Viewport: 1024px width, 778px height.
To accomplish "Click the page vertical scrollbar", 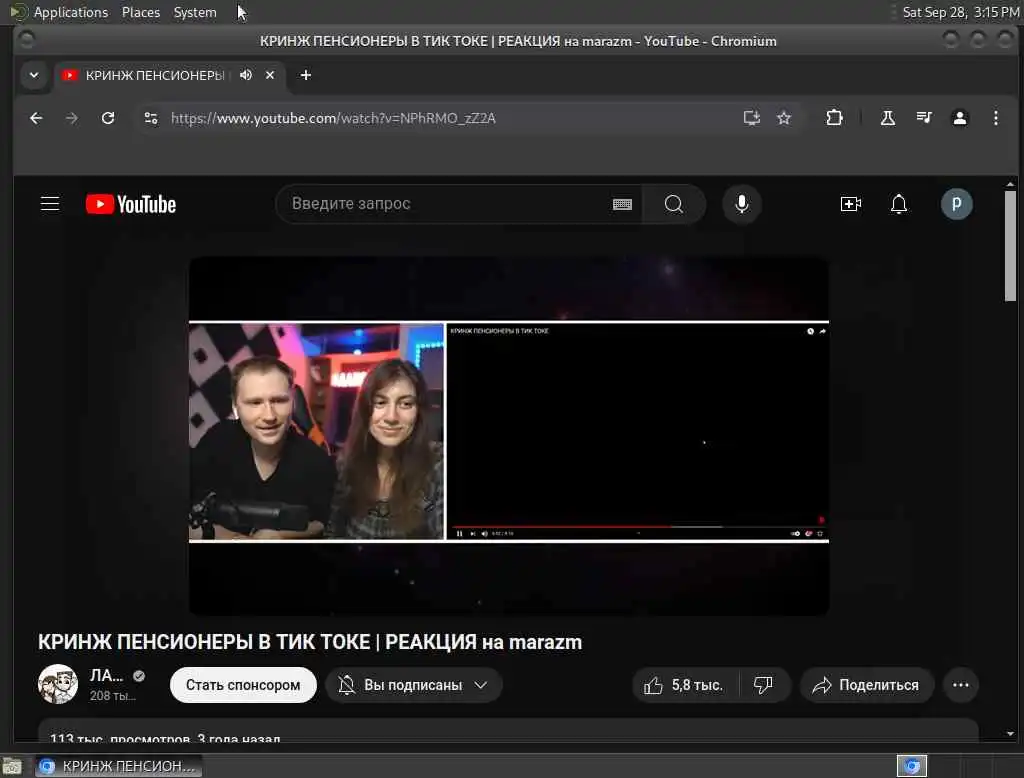I will (x=1010, y=246).
